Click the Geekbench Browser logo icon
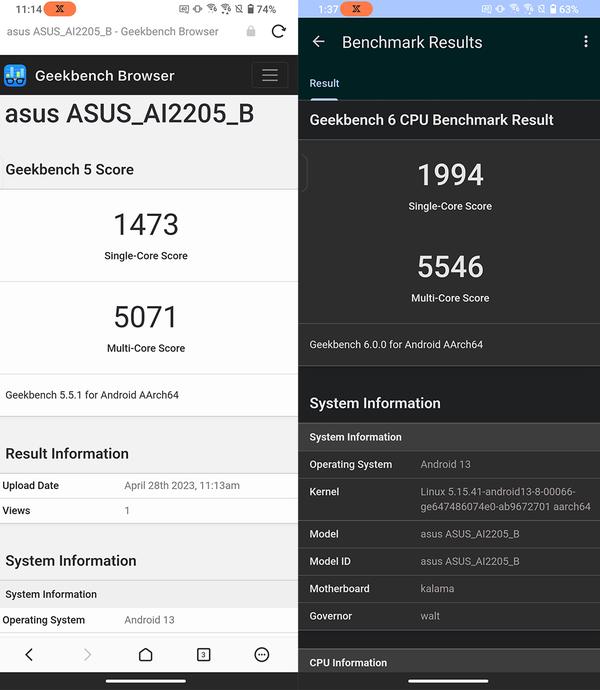This screenshot has height=690, width=600. point(15,76)
